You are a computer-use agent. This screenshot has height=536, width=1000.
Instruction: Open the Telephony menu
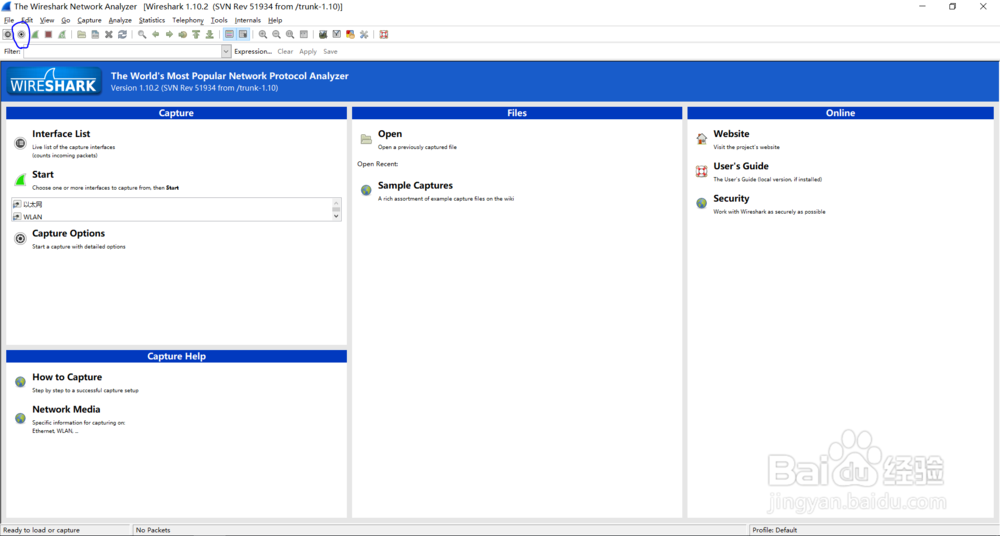[x=188, y=20]
